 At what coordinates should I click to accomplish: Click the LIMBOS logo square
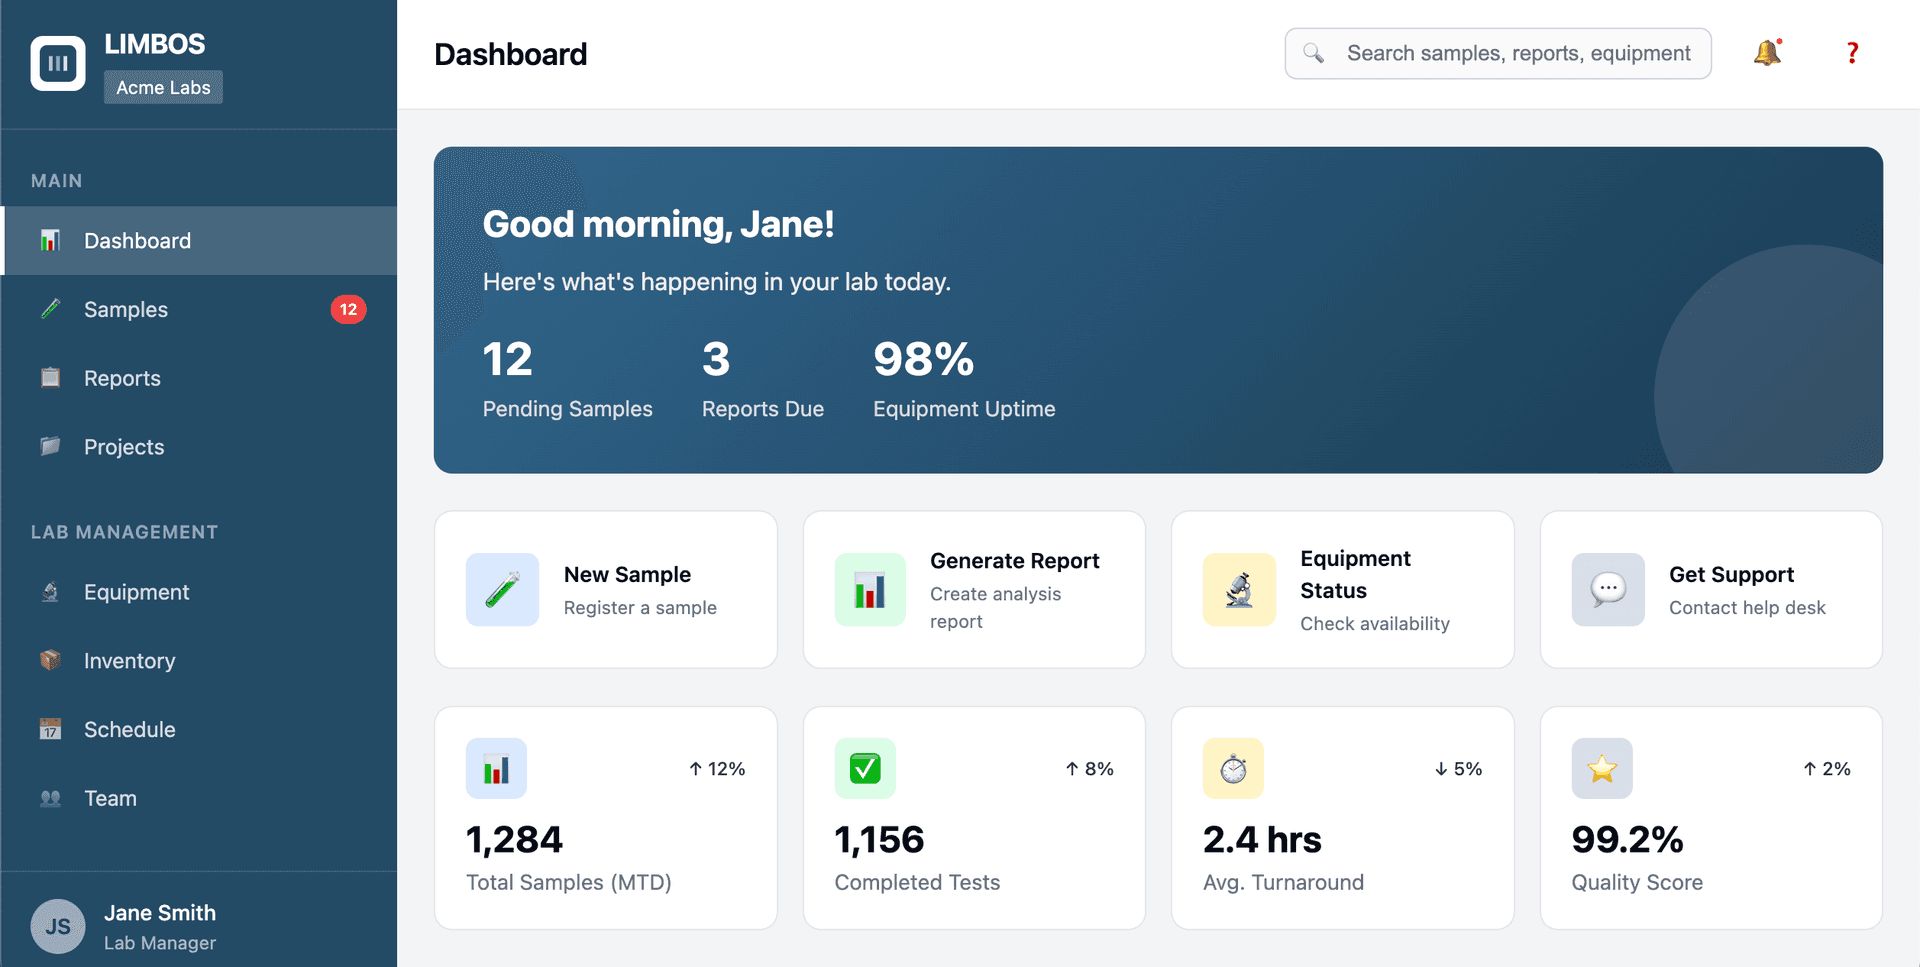[57, 62]
